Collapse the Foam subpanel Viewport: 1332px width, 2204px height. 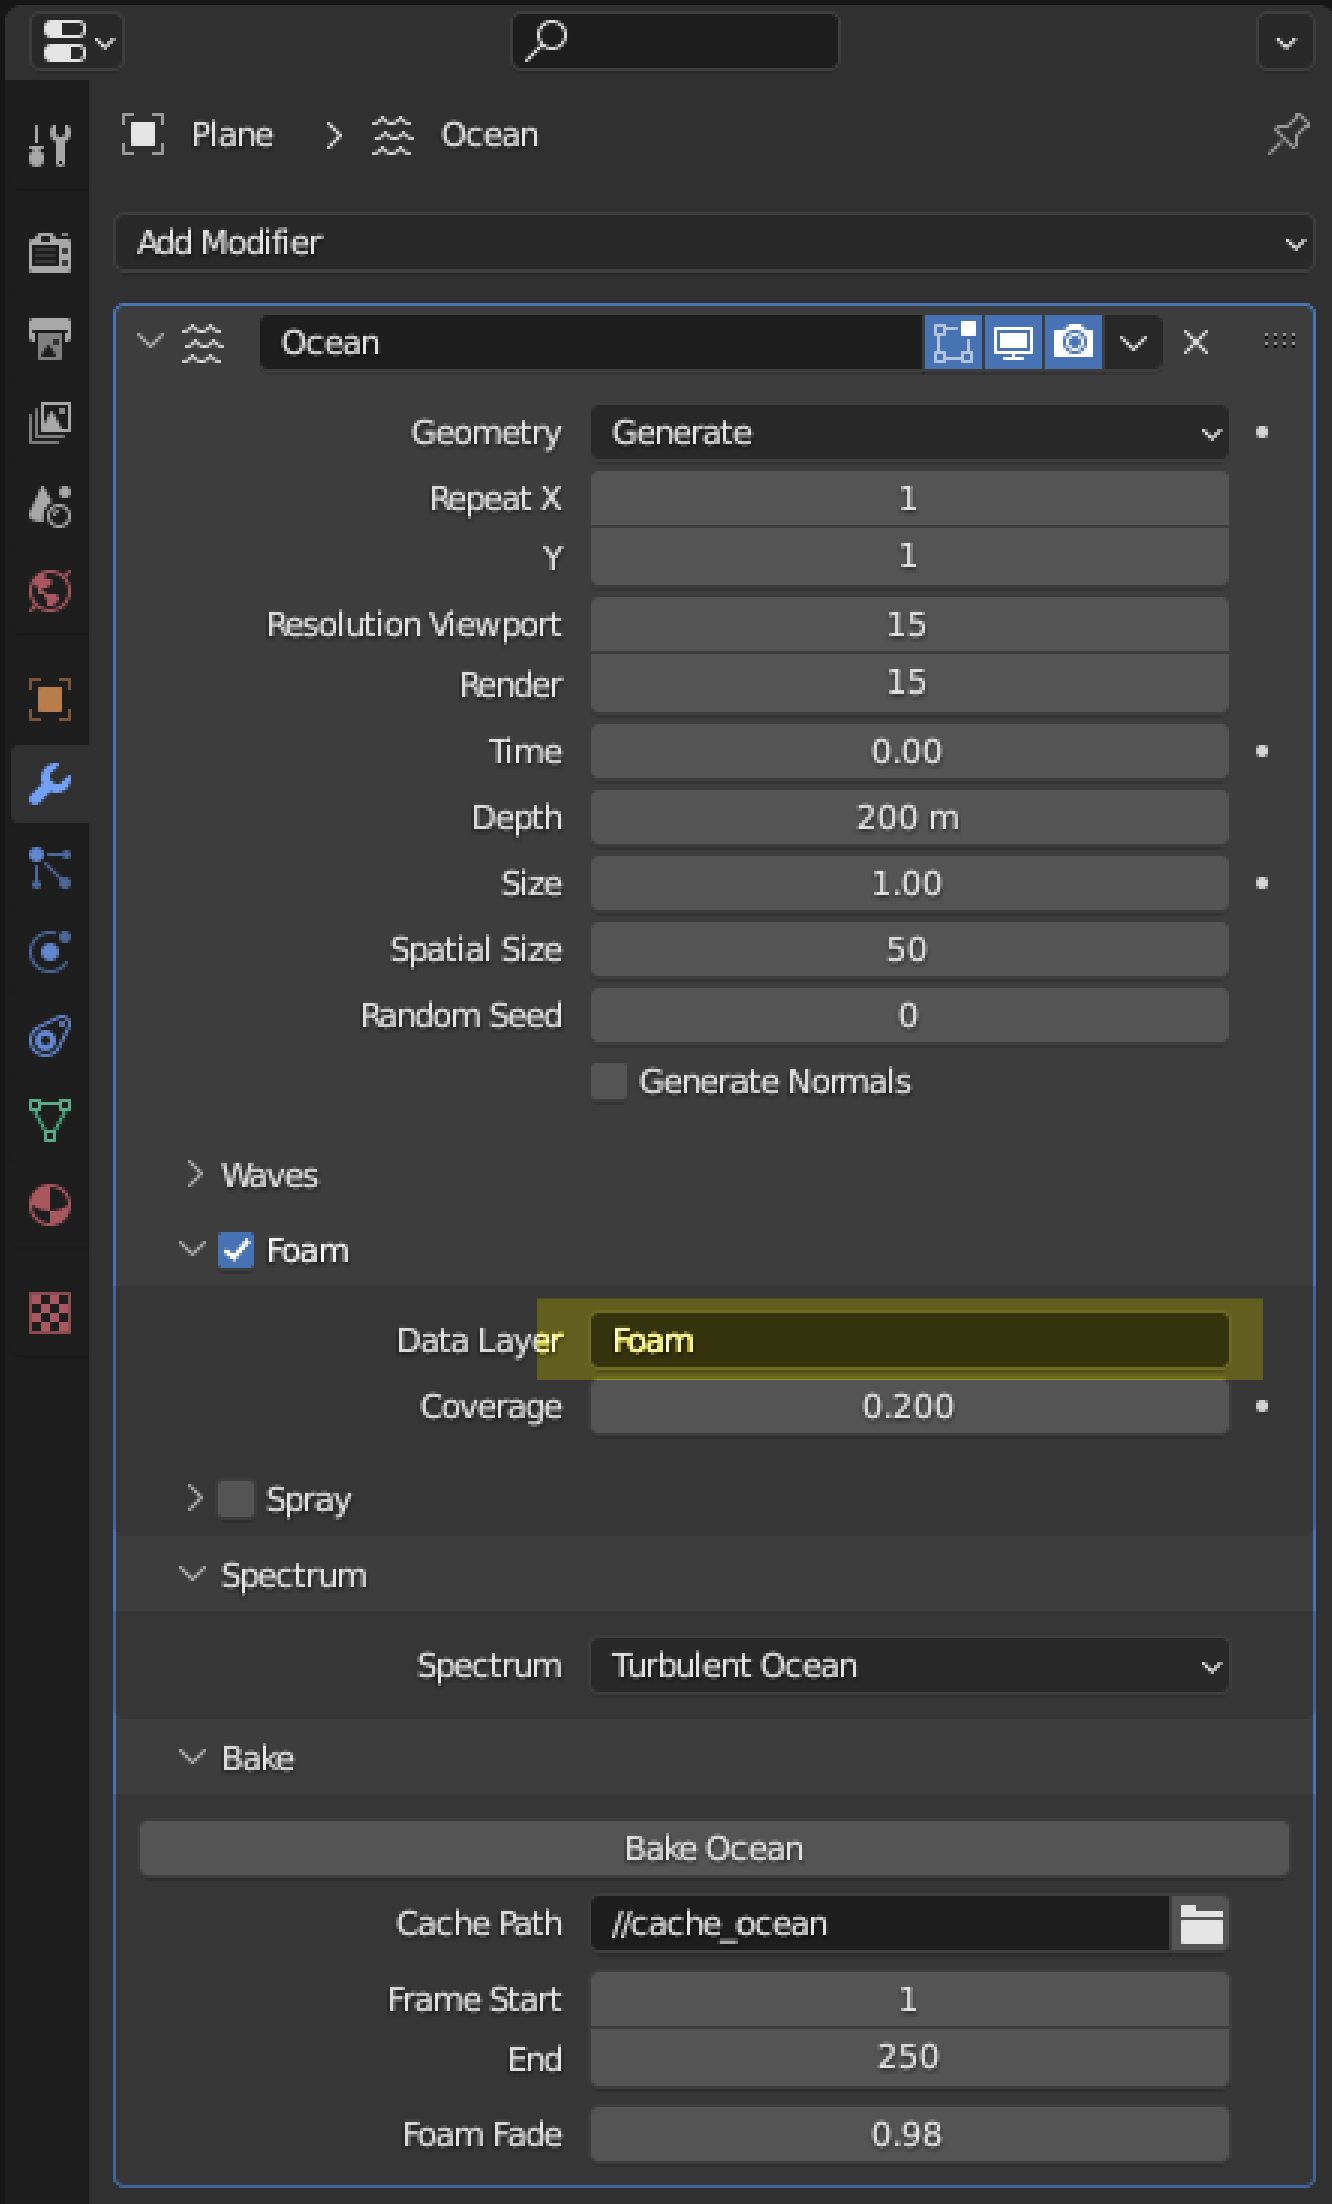click(x=192, y=1249)
